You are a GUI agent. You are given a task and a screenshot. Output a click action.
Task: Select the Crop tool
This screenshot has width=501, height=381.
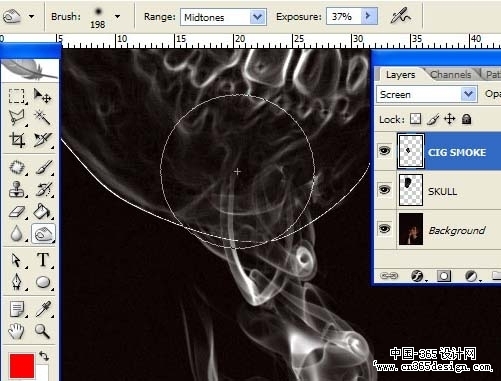pyautogui.click(x=17, y=139)
